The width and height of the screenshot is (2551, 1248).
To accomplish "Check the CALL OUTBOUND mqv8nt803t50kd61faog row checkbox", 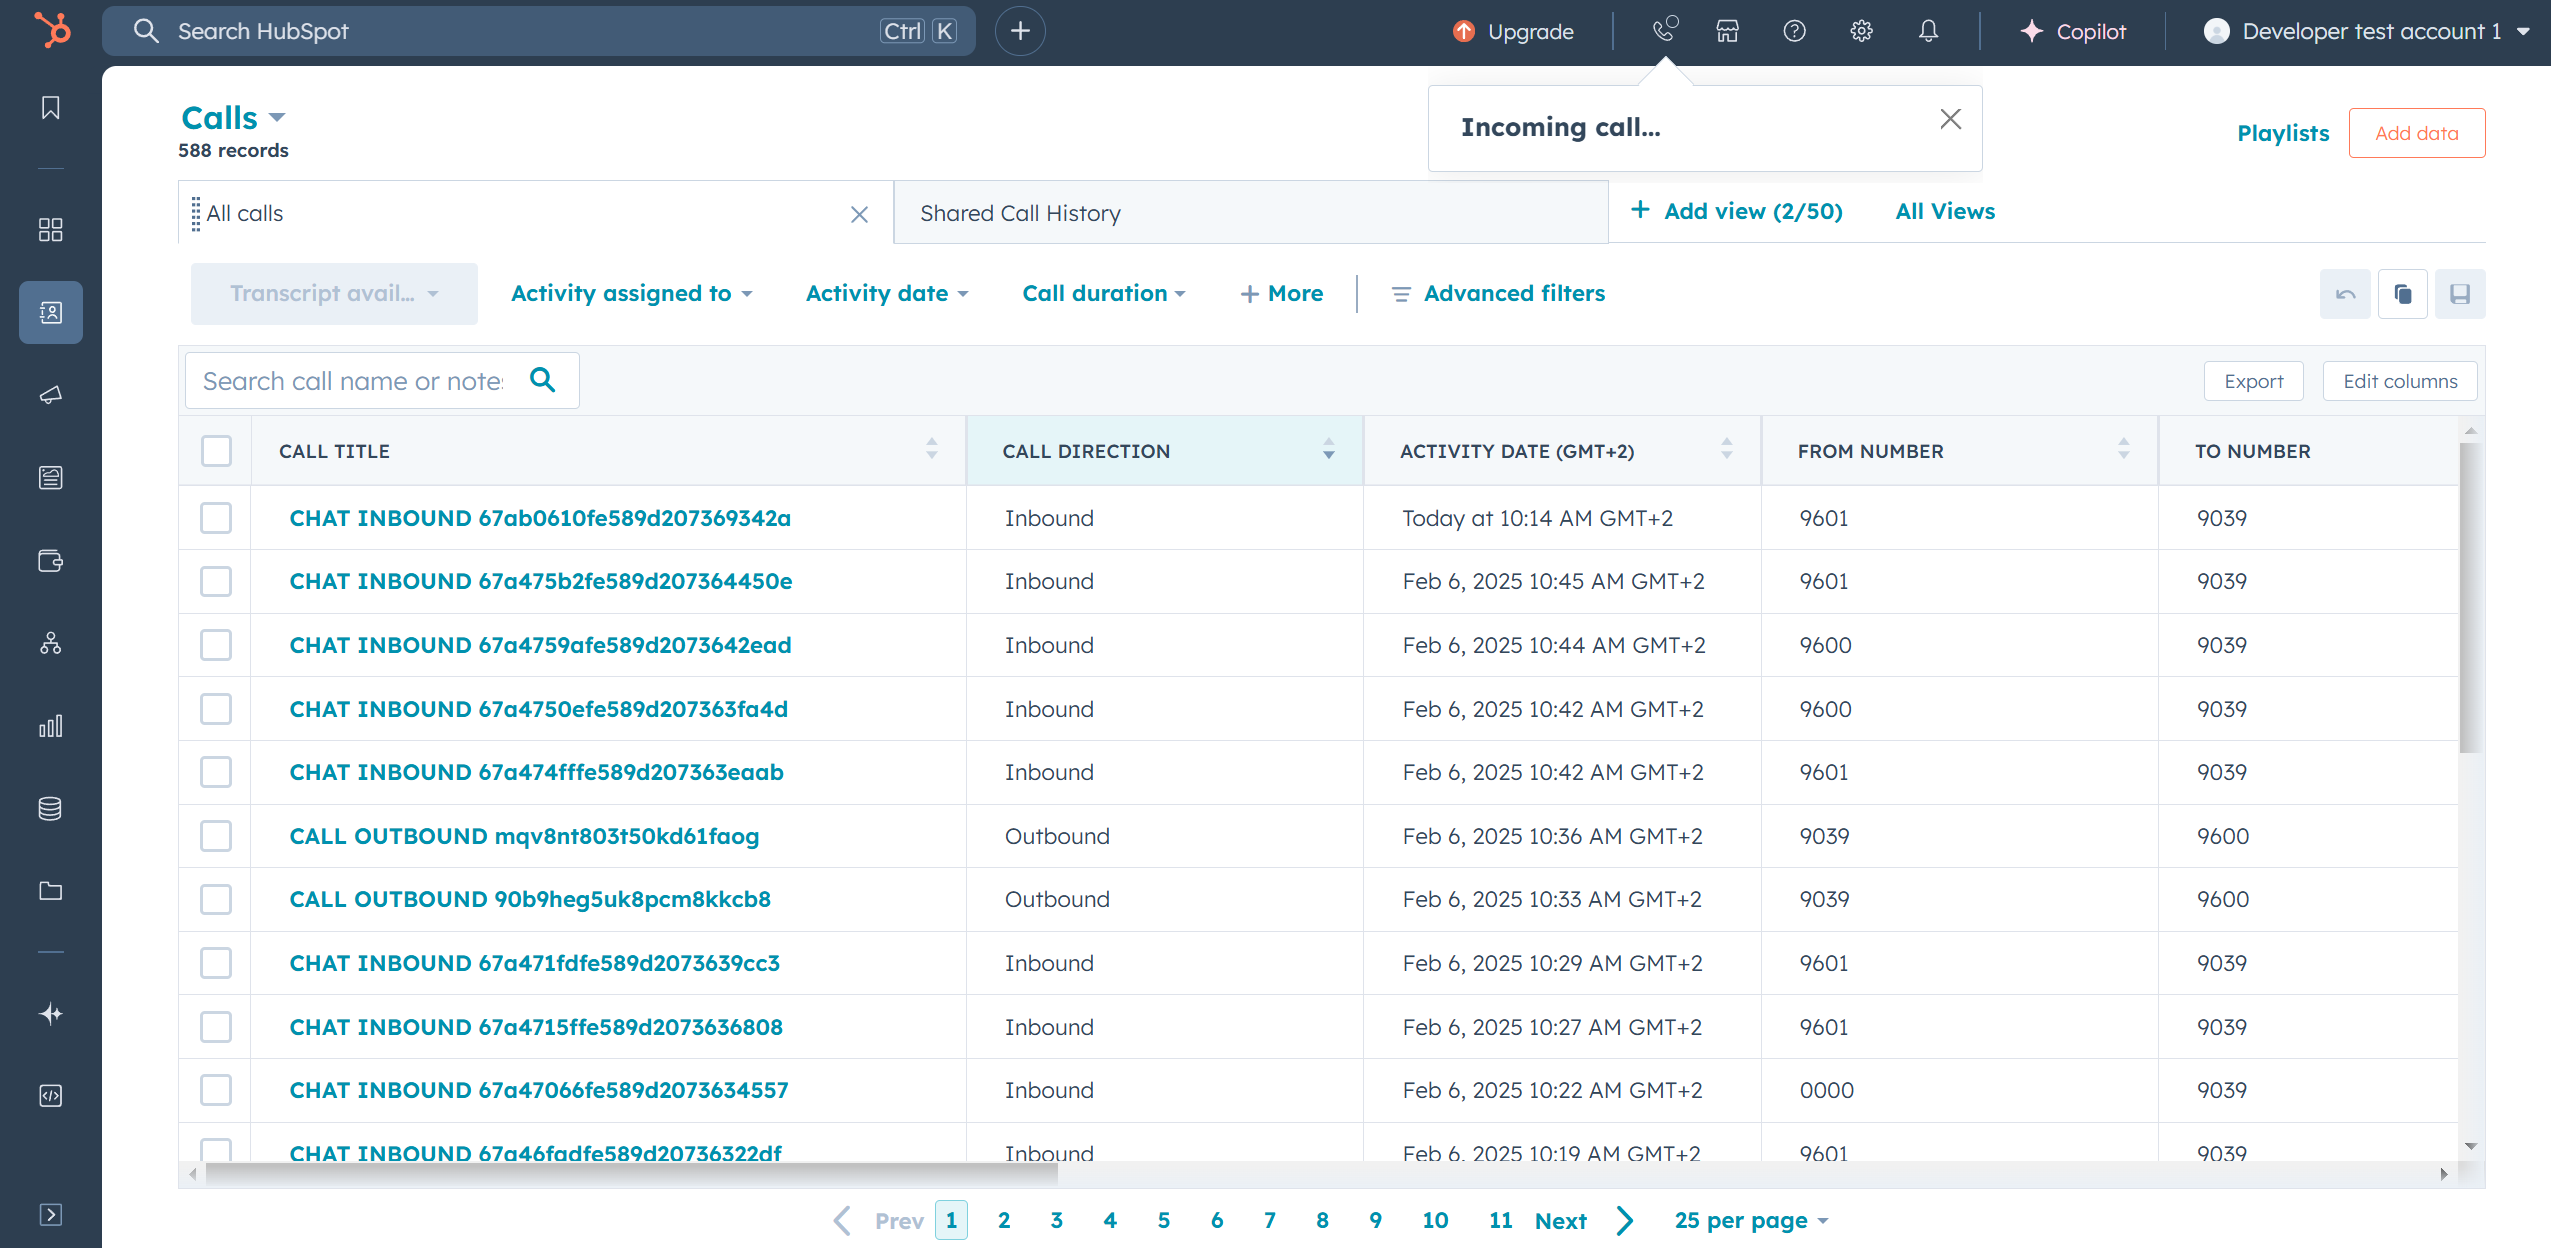I will (216, 836).
